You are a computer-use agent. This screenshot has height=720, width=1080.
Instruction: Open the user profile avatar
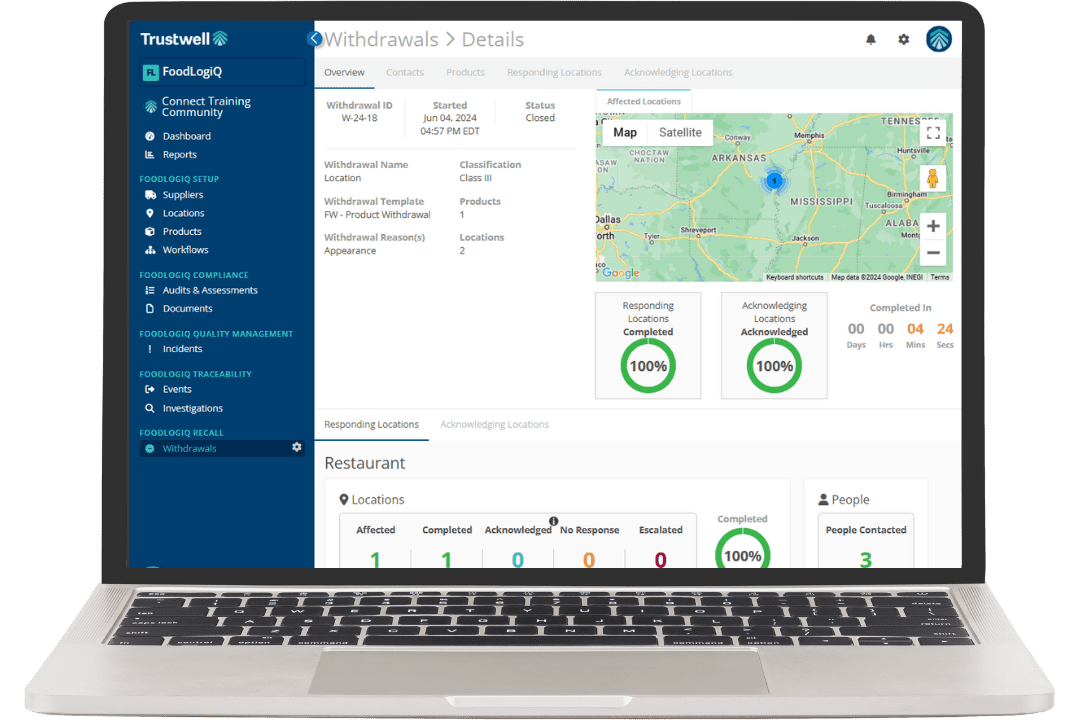(939, 39)
